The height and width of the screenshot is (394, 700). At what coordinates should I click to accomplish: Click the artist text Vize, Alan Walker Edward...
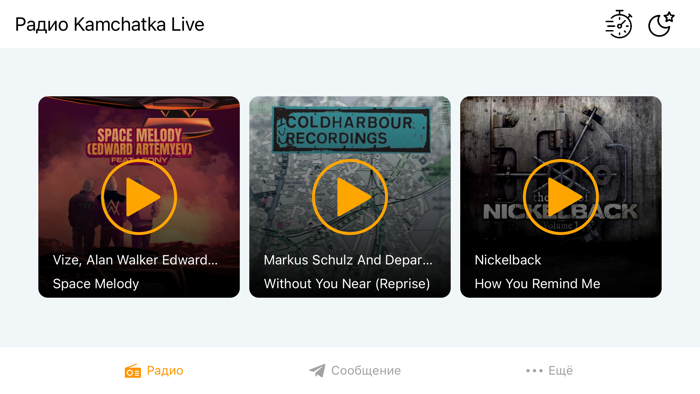(135, 260)
